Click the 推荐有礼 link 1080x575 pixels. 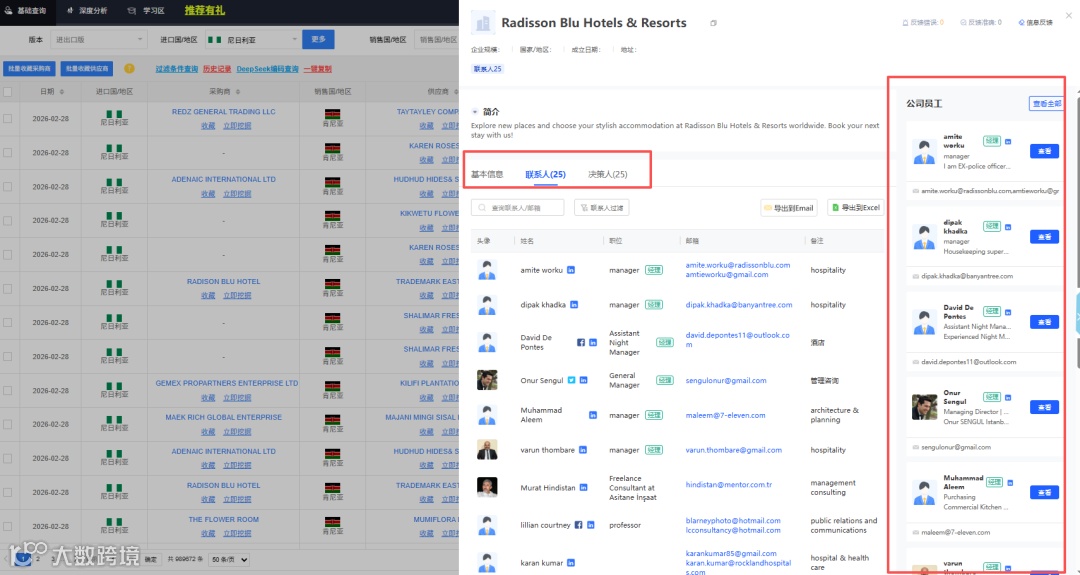point(205,11)
